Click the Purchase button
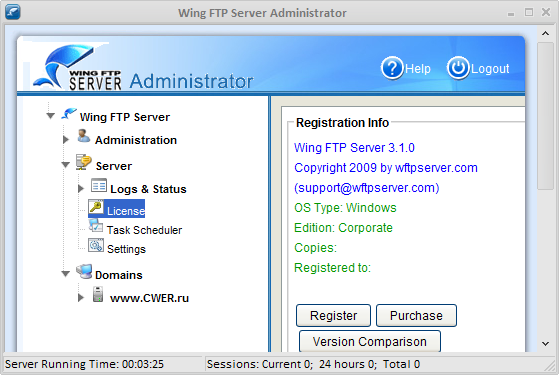559x375 pixels. coord(416,315)
